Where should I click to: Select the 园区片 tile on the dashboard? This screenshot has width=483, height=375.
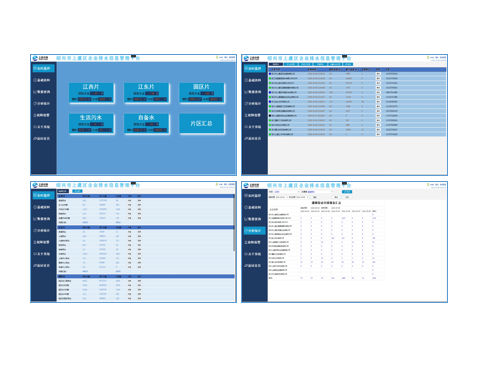click(x=202, y=93)
